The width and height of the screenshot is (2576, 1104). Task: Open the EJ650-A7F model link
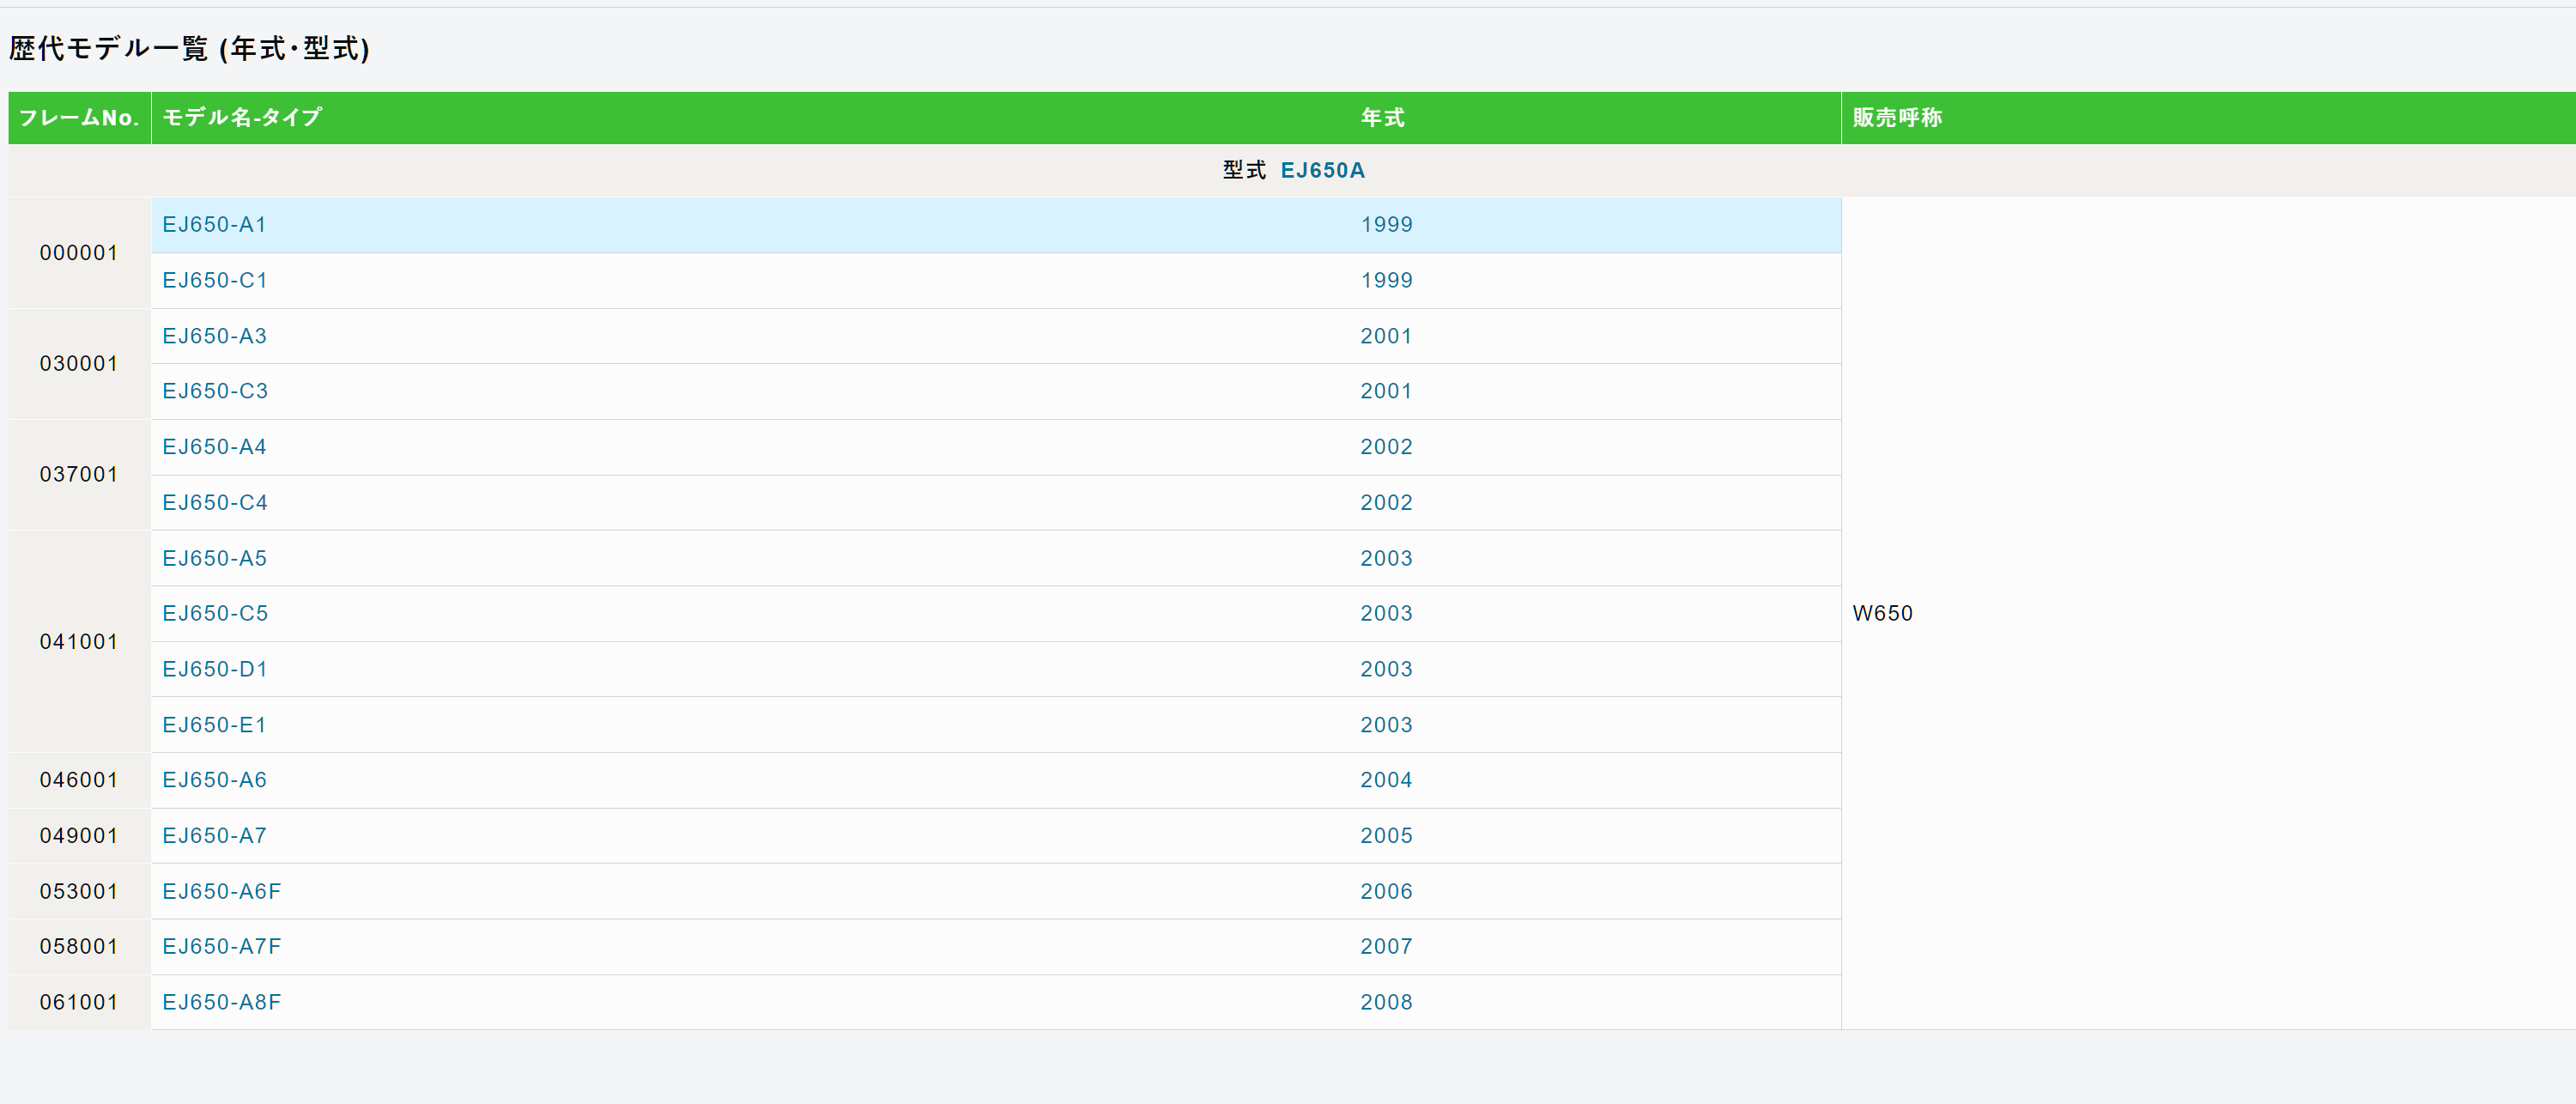(x=221, y=946)
